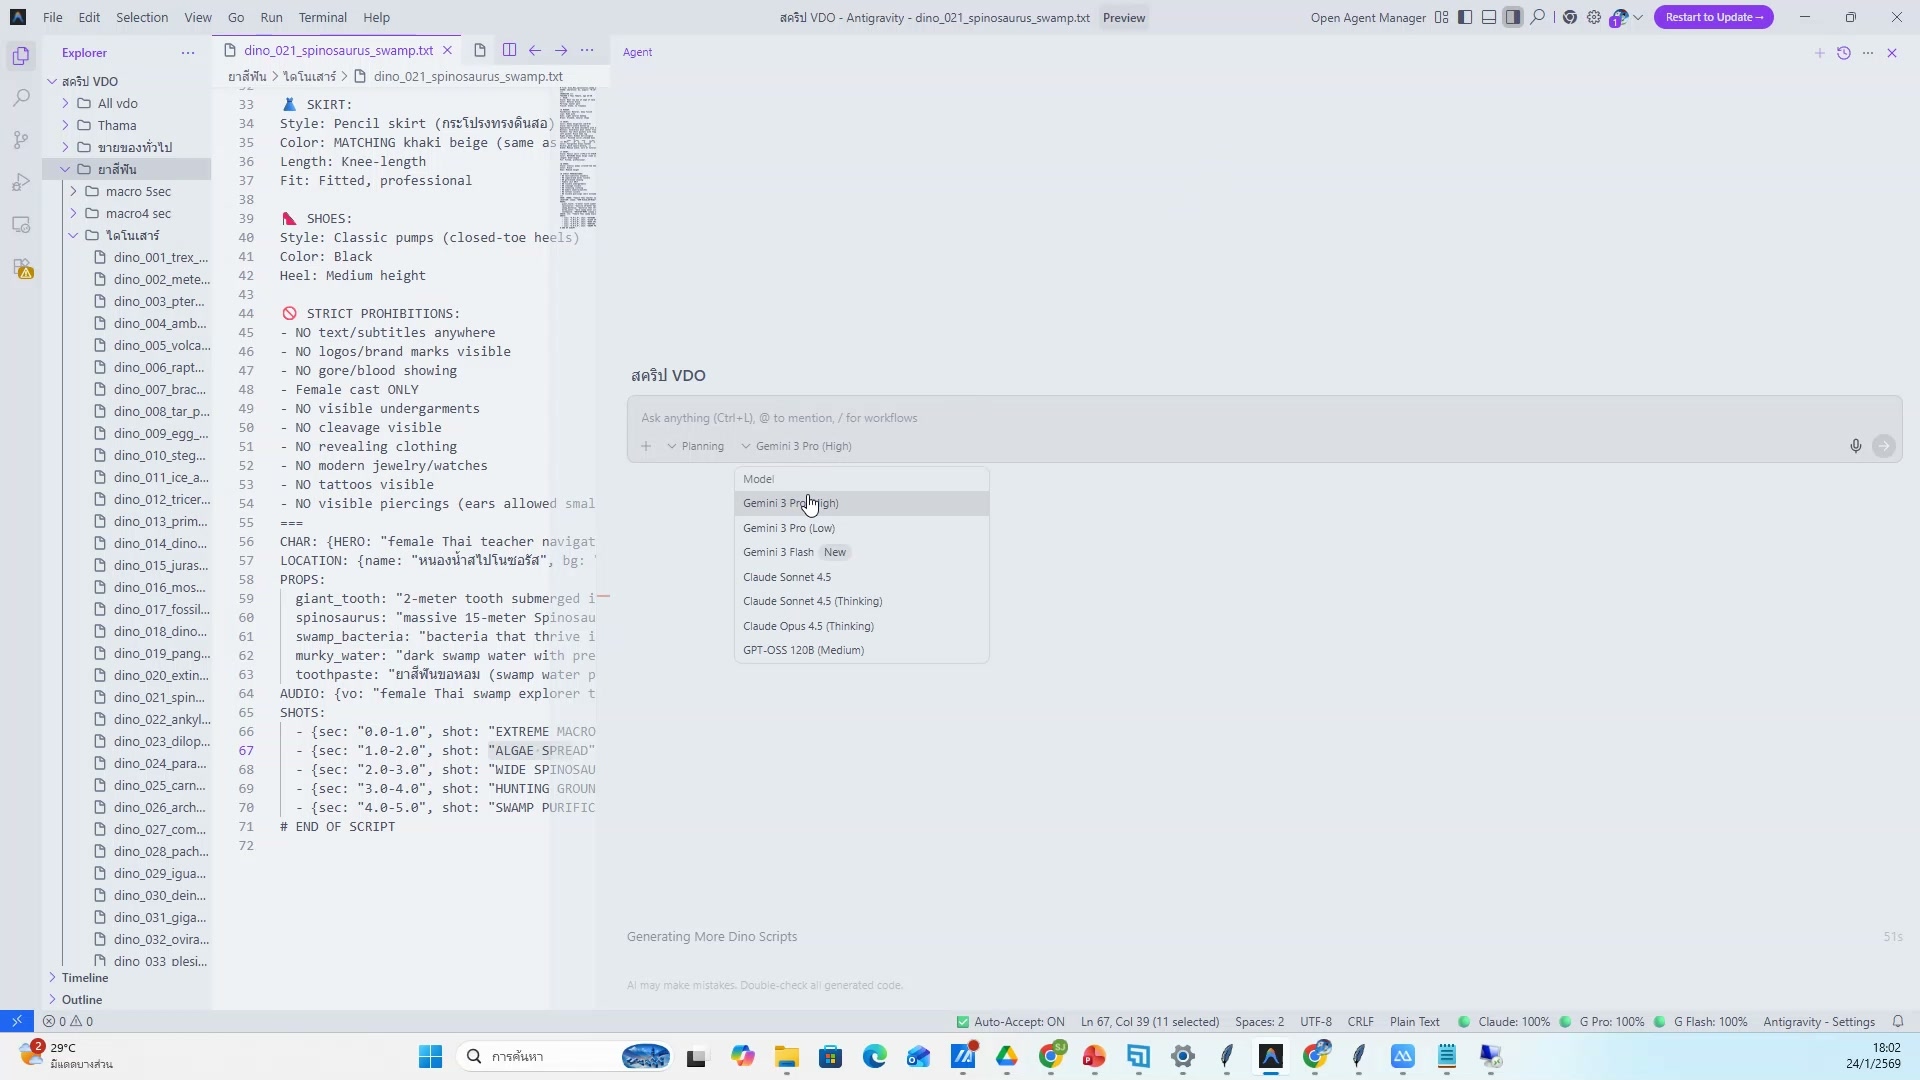Click Restart to Update button
Image resolution: width=1920 pixels, height=1080 pixels.
click(1713, 17)
